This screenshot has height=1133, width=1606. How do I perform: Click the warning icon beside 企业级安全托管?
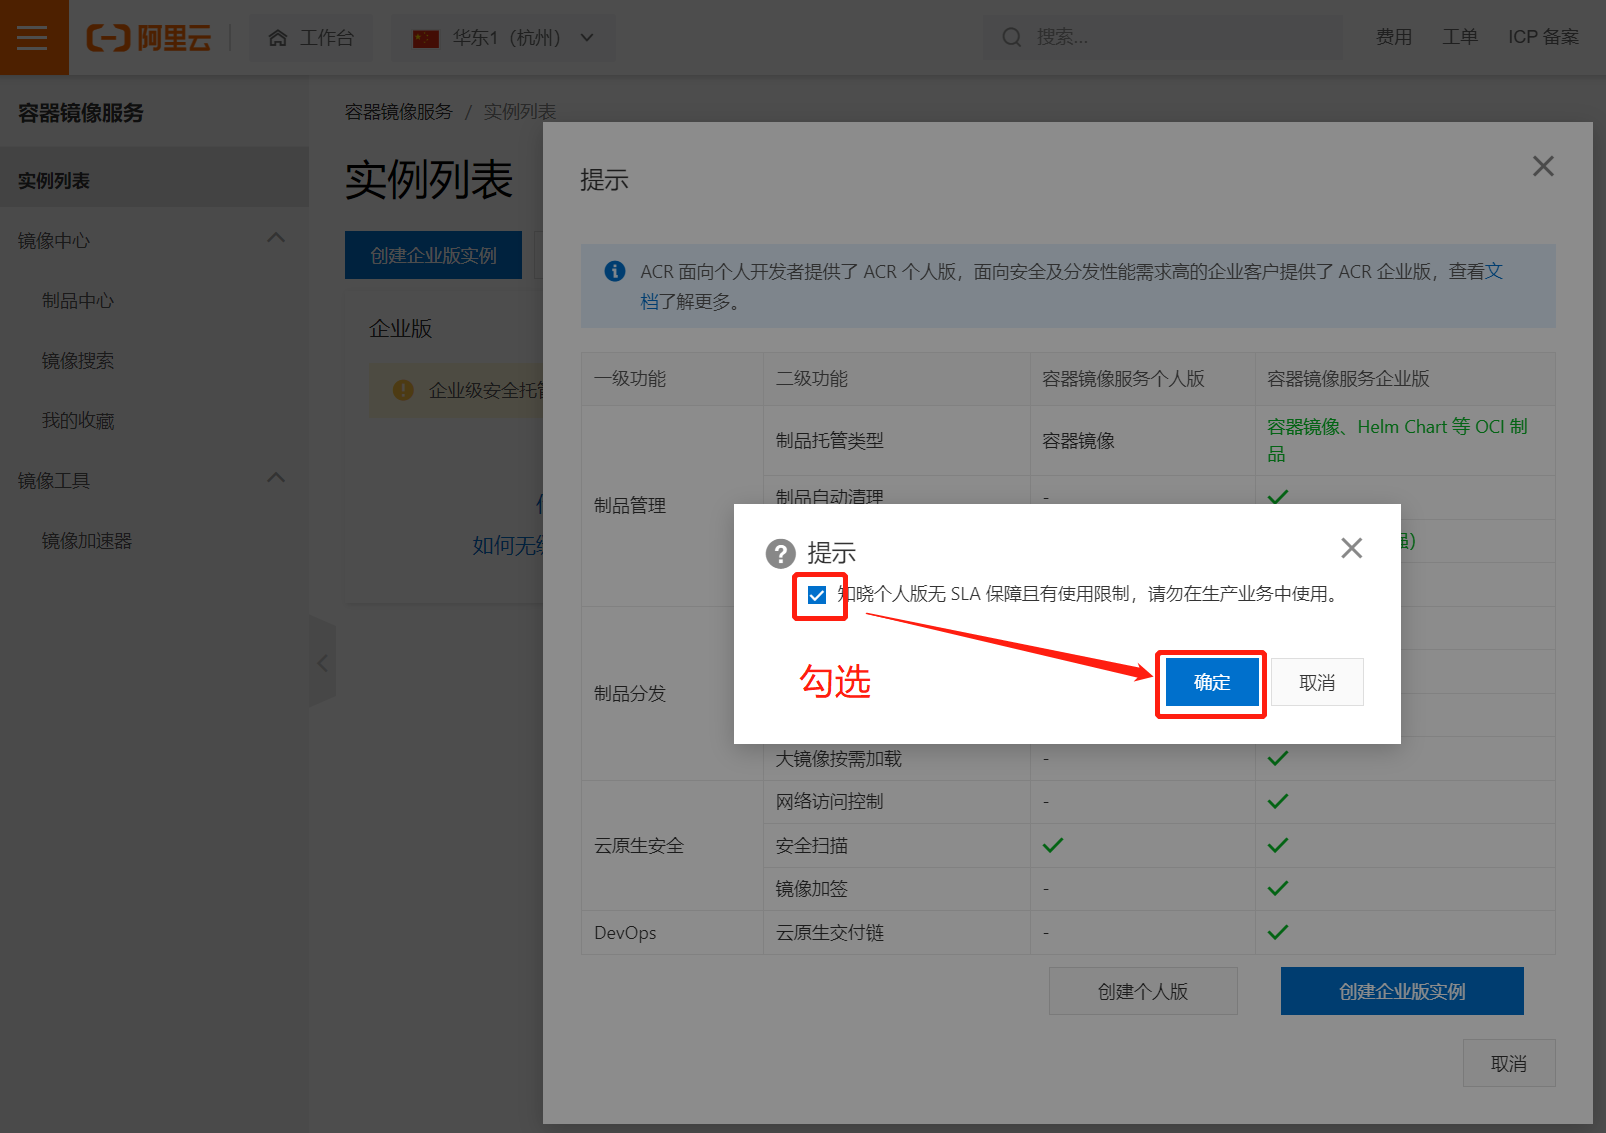[403, 390]
